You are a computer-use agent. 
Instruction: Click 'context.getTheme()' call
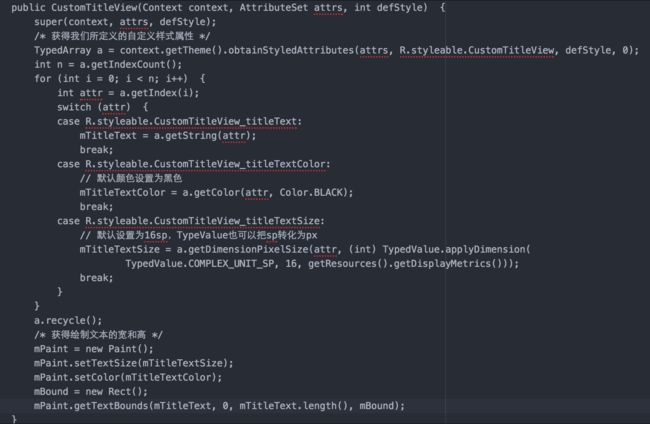tap(171, 50)
